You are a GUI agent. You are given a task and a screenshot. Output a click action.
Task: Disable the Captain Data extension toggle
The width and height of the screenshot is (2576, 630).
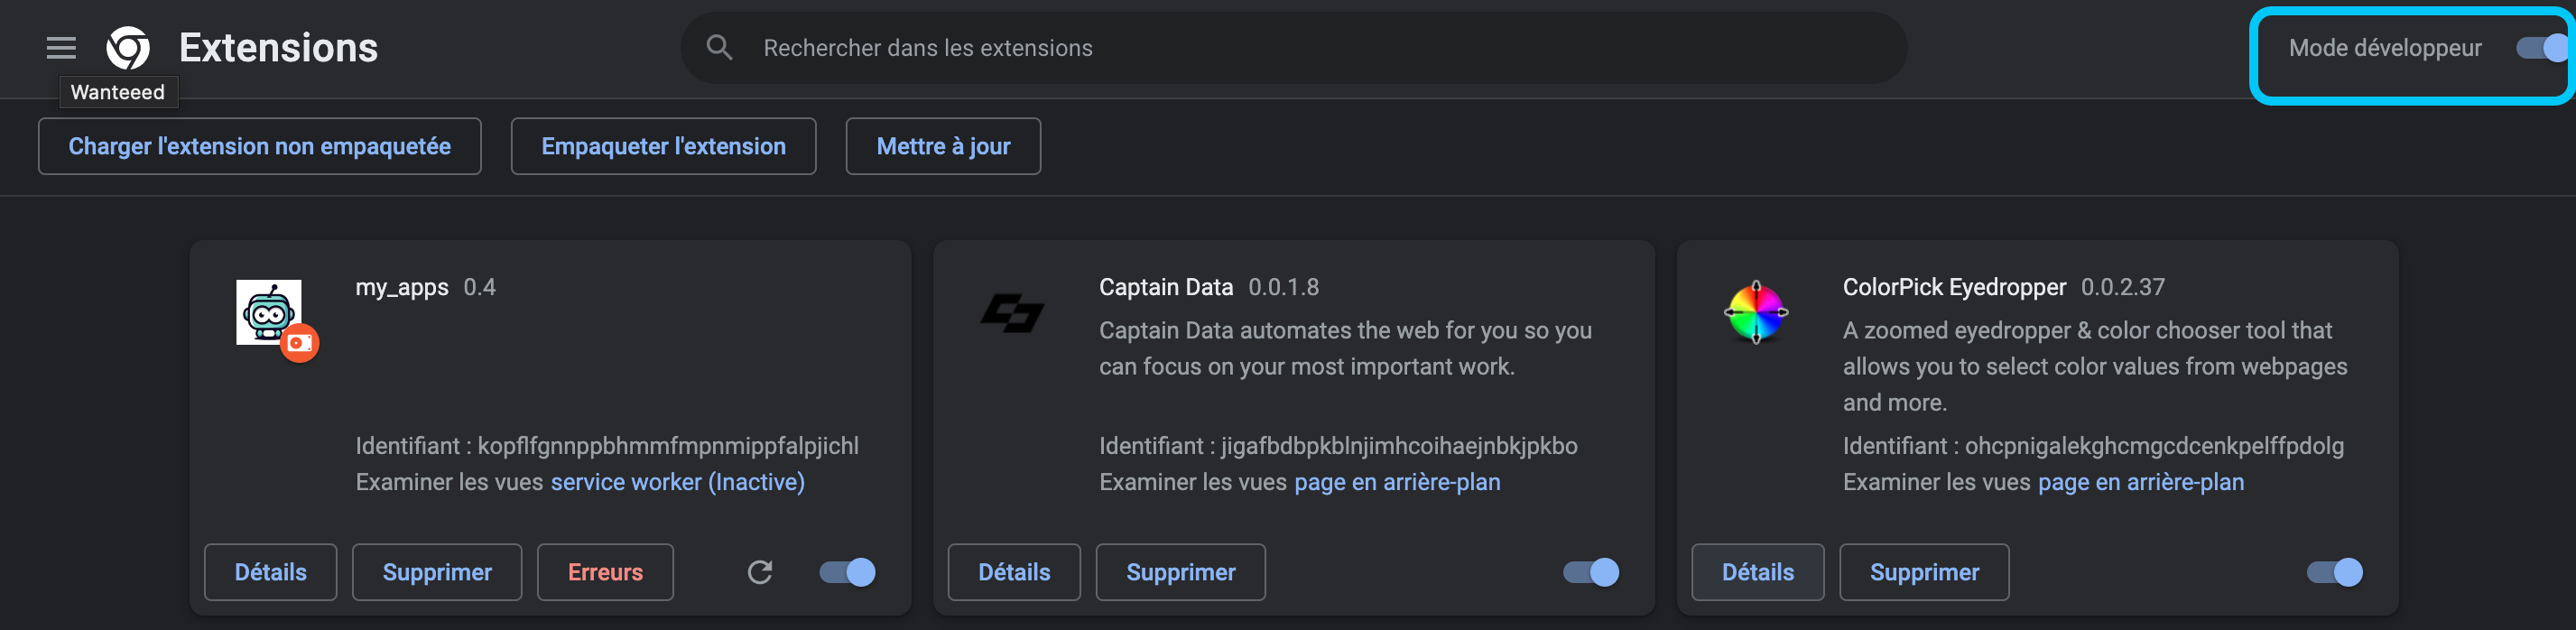pos(1591,572)
